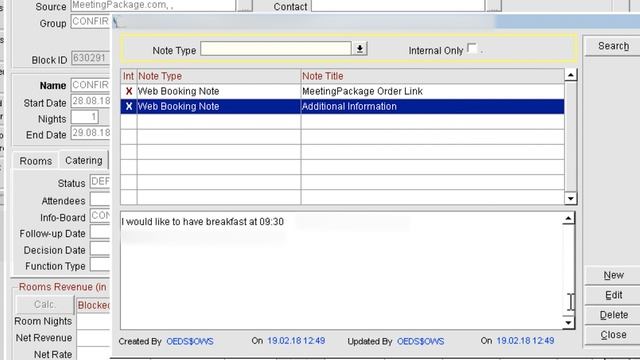Select the Additional Information note title
The width and height of the screenshot is (640, 360).
point(349,107)
